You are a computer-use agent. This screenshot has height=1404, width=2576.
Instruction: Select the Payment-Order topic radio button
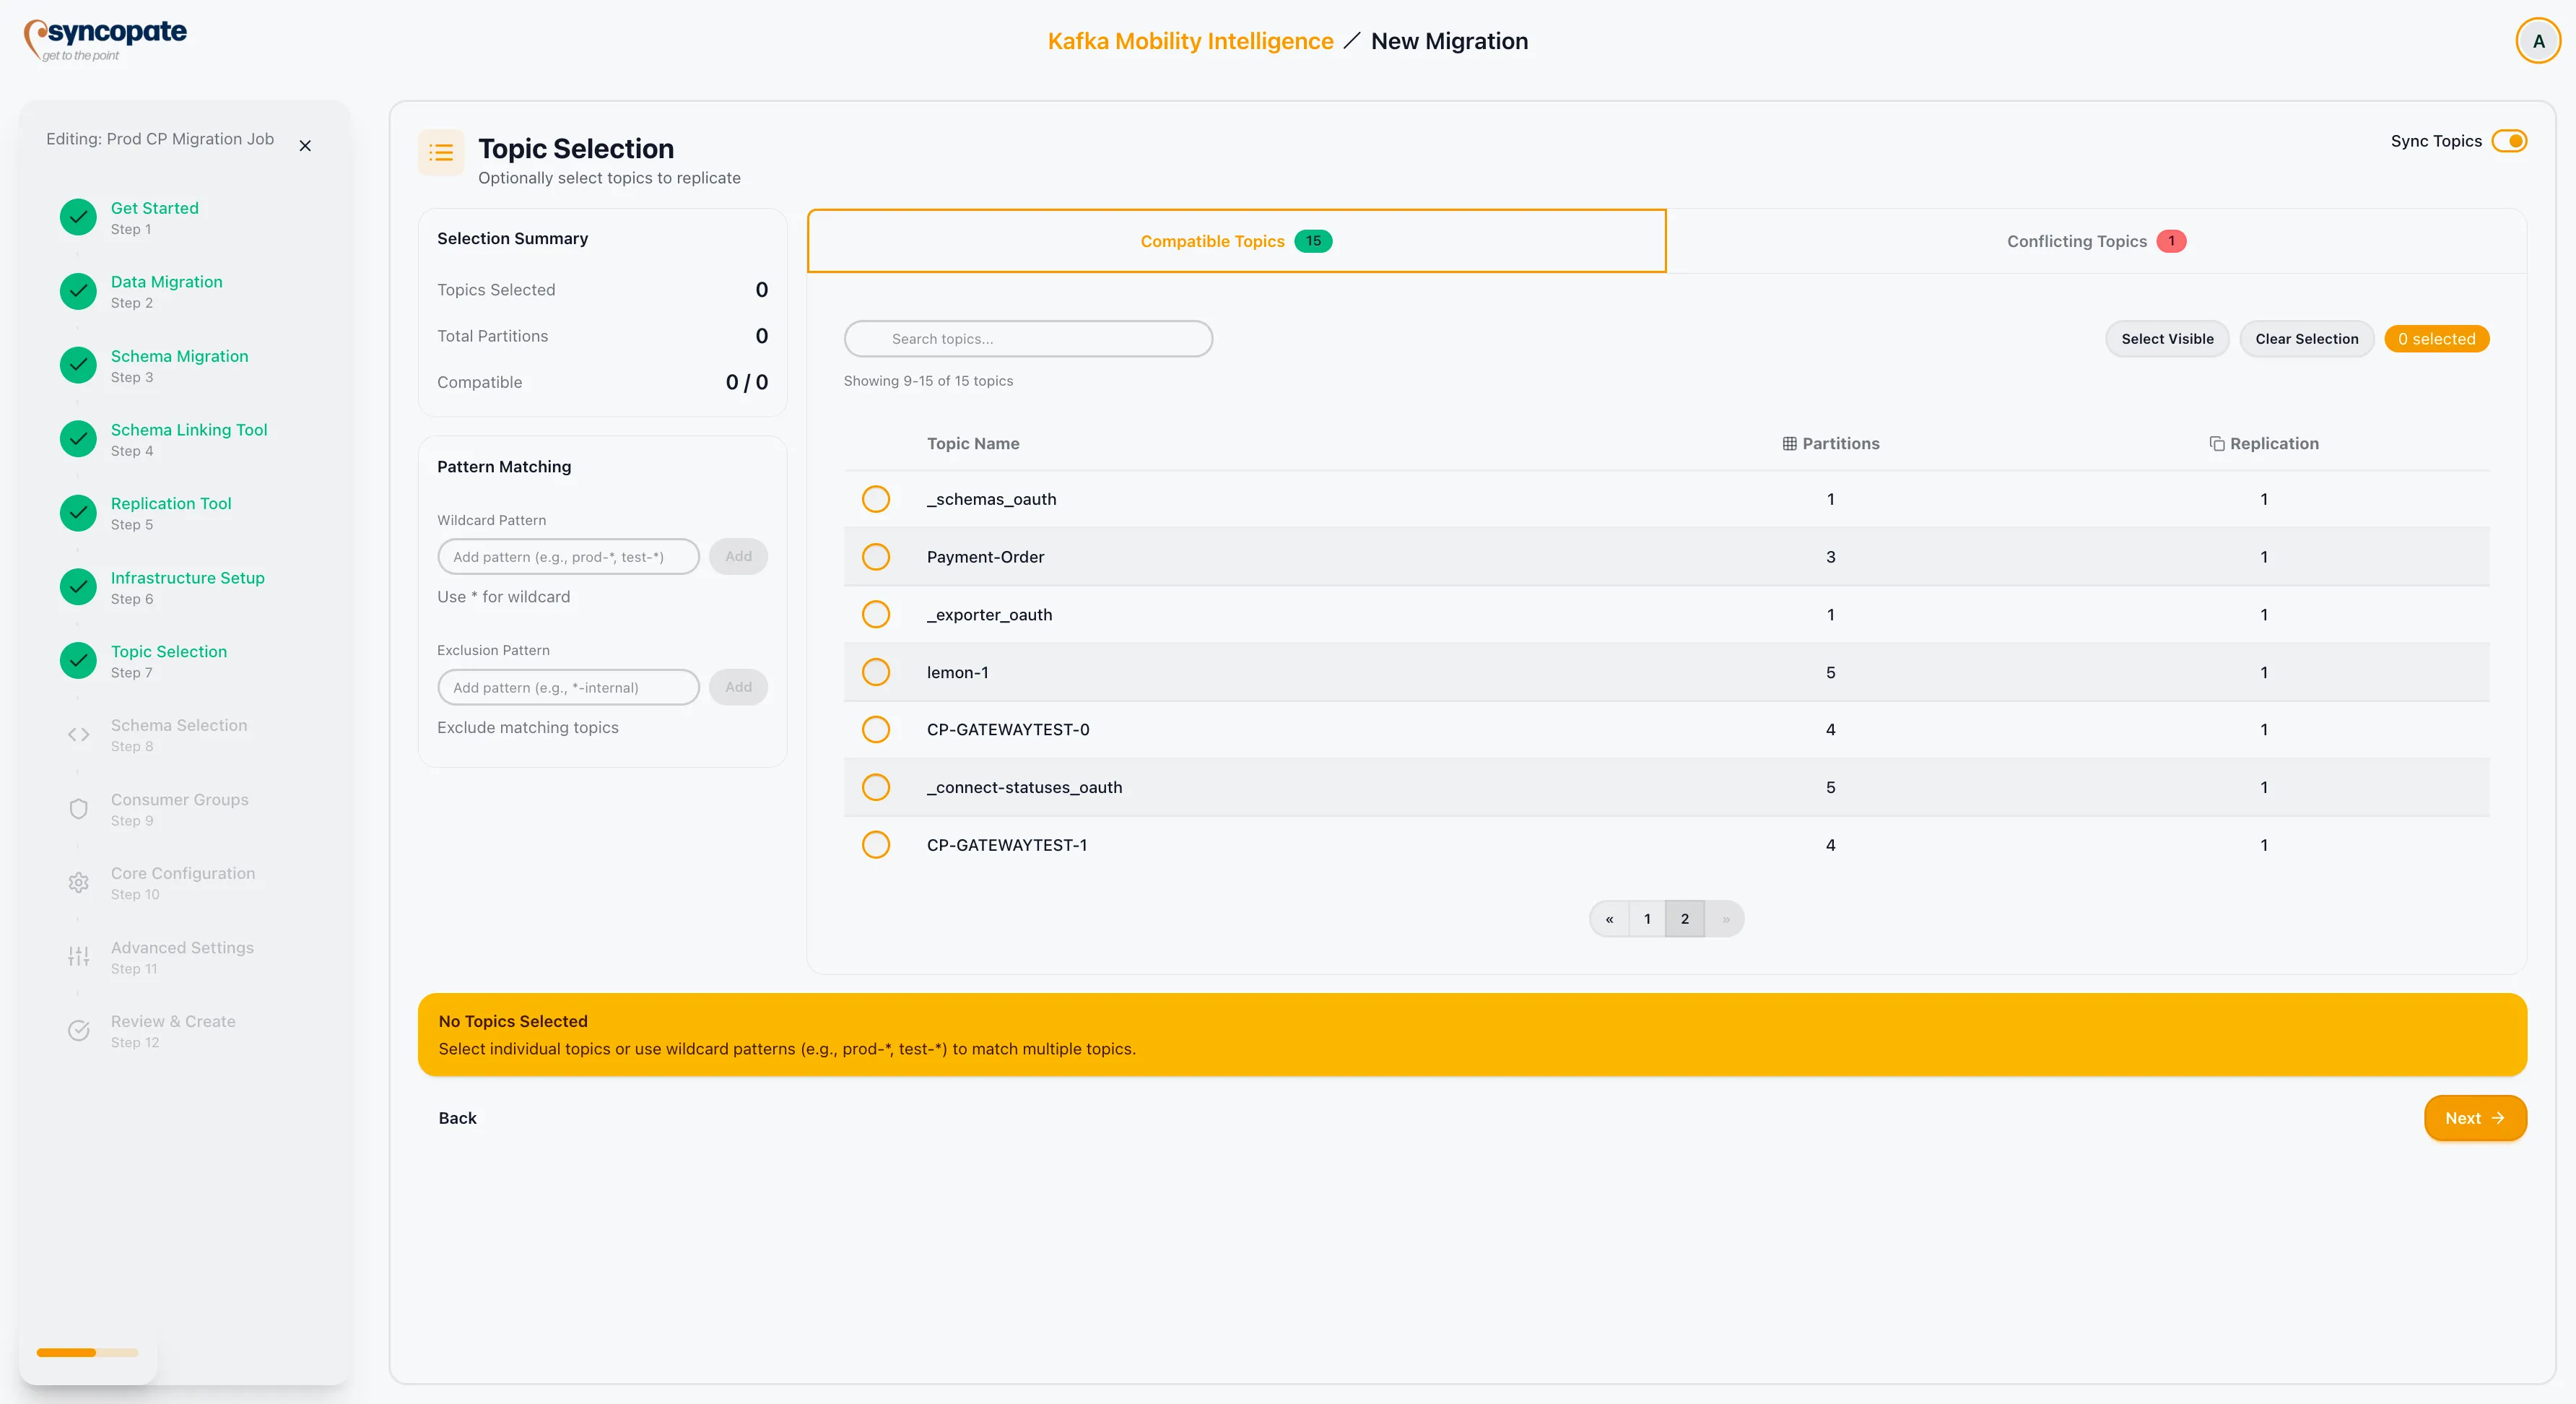(x=875, y=557)
